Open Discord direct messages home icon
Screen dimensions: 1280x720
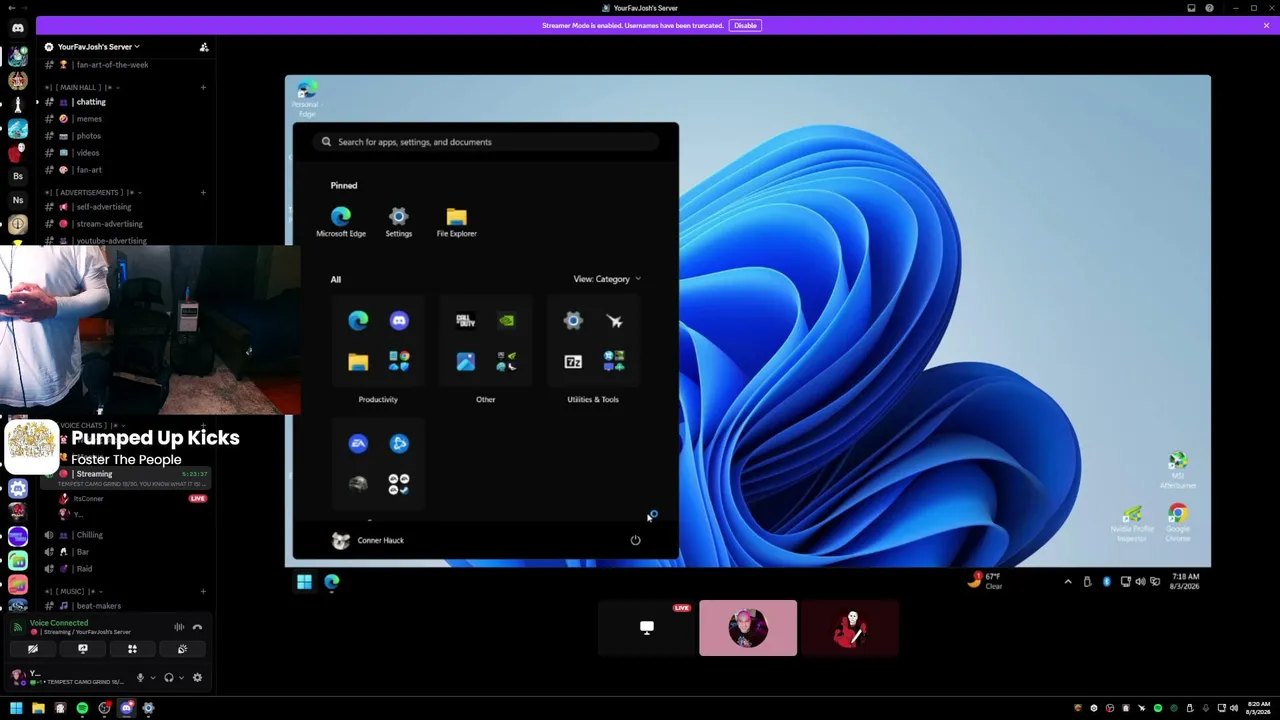point(18,28)
